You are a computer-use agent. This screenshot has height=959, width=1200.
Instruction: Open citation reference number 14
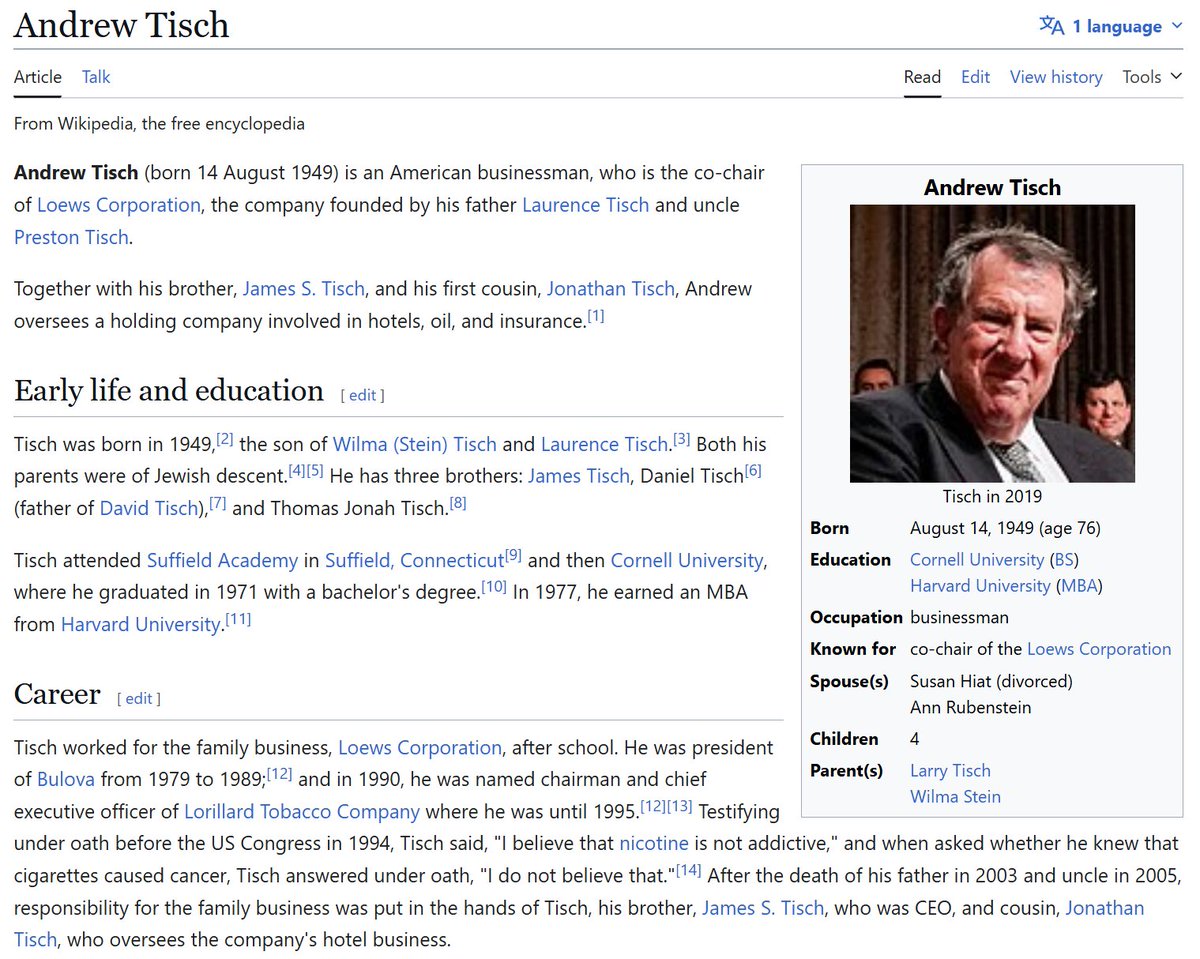(x=688, y=871)
